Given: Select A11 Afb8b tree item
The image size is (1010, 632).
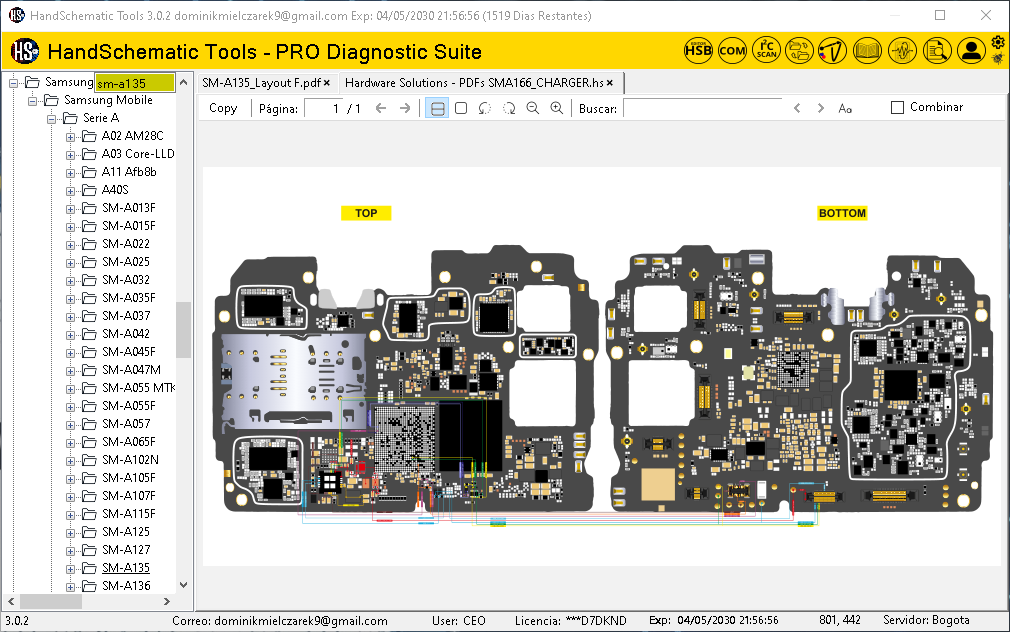Looking at the screenshot, I should (x=129, y=172).
